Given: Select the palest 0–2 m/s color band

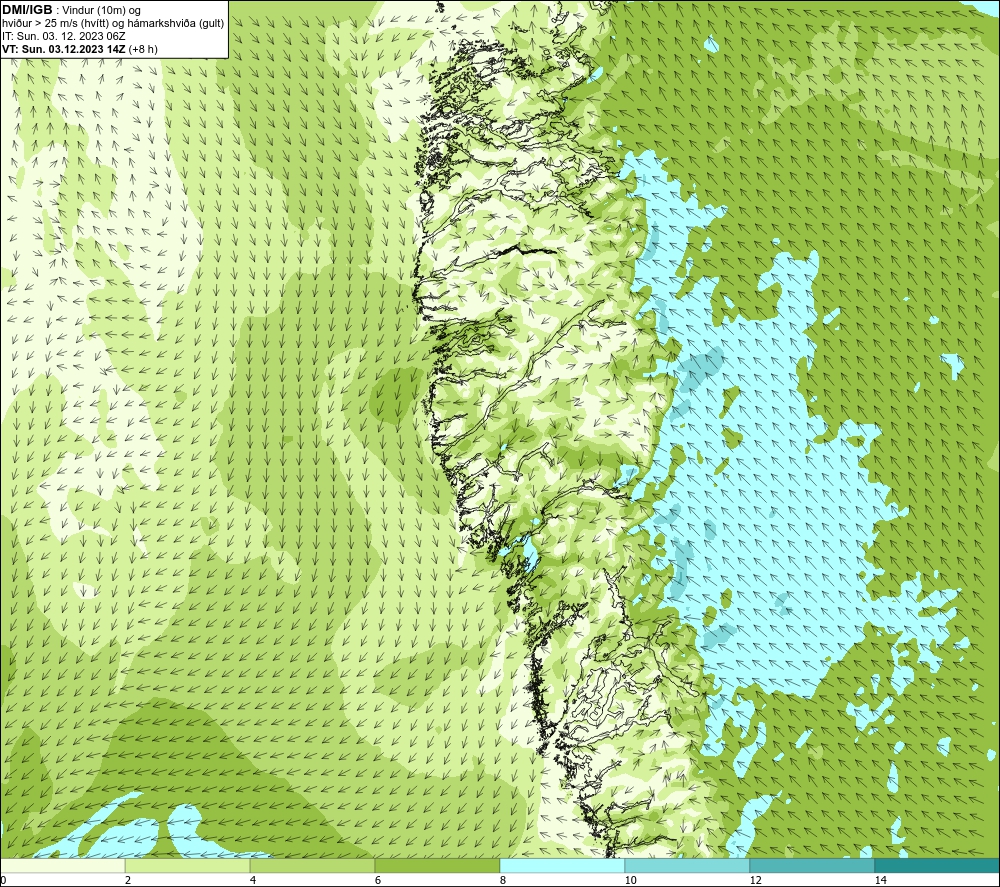Looking at the screenshot, I should pos(62,866).
